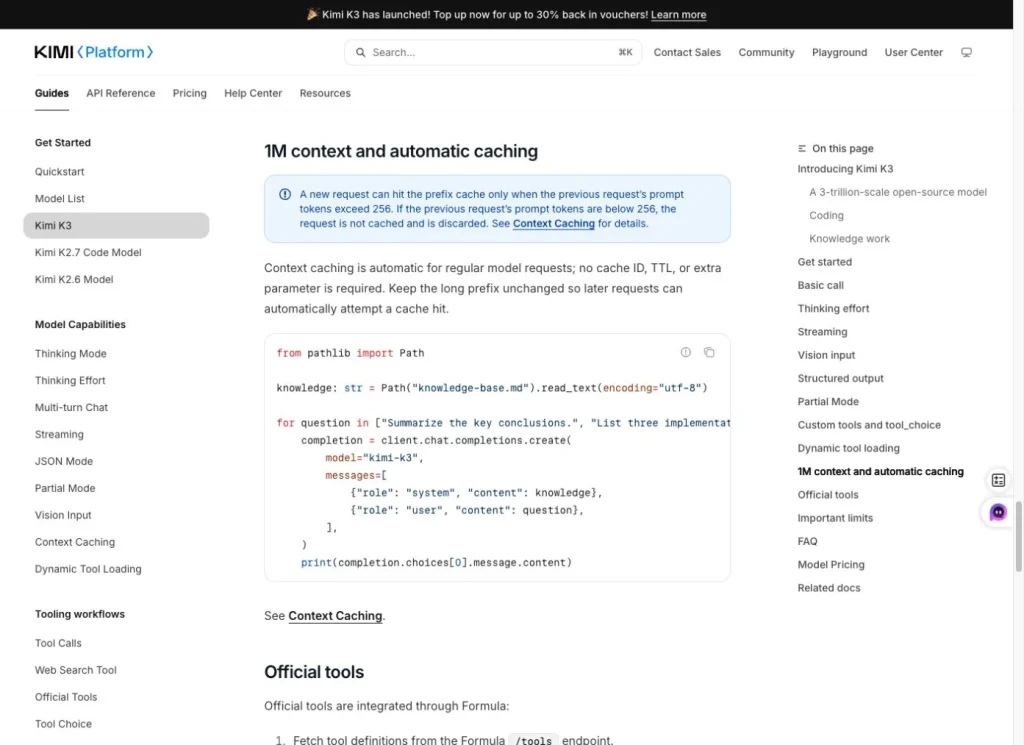This screenshot has width=1024, height=745.
Task: Jump to Official tools section in outline
Action: (827, 495)
